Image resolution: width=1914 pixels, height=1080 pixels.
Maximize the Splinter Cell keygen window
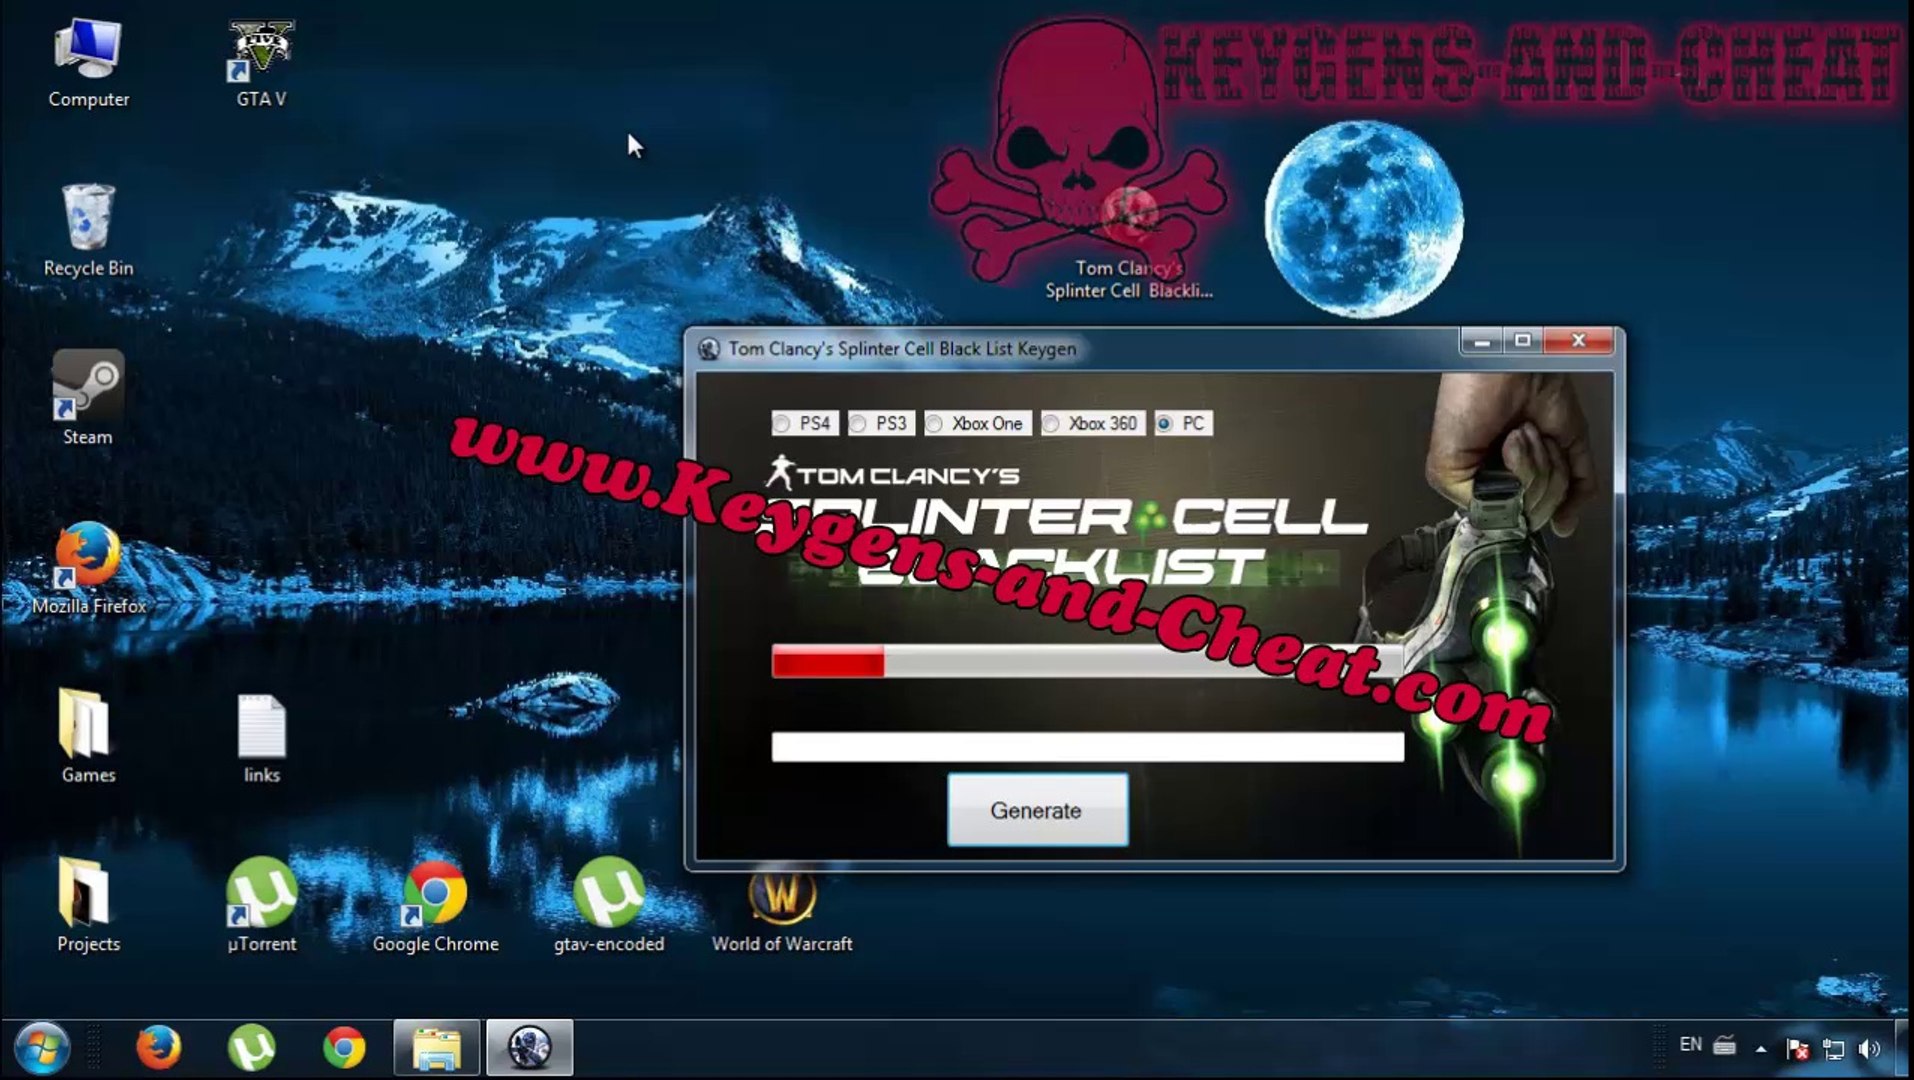click(x=1523, y=341)
